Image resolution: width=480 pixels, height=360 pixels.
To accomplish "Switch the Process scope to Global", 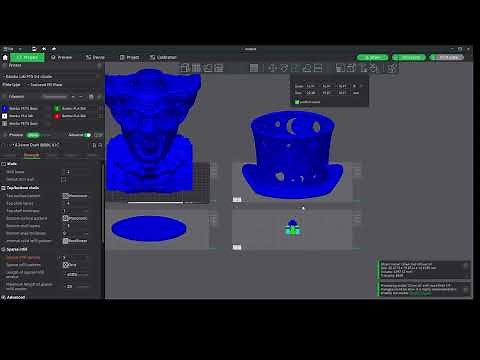I will (33, 135).
